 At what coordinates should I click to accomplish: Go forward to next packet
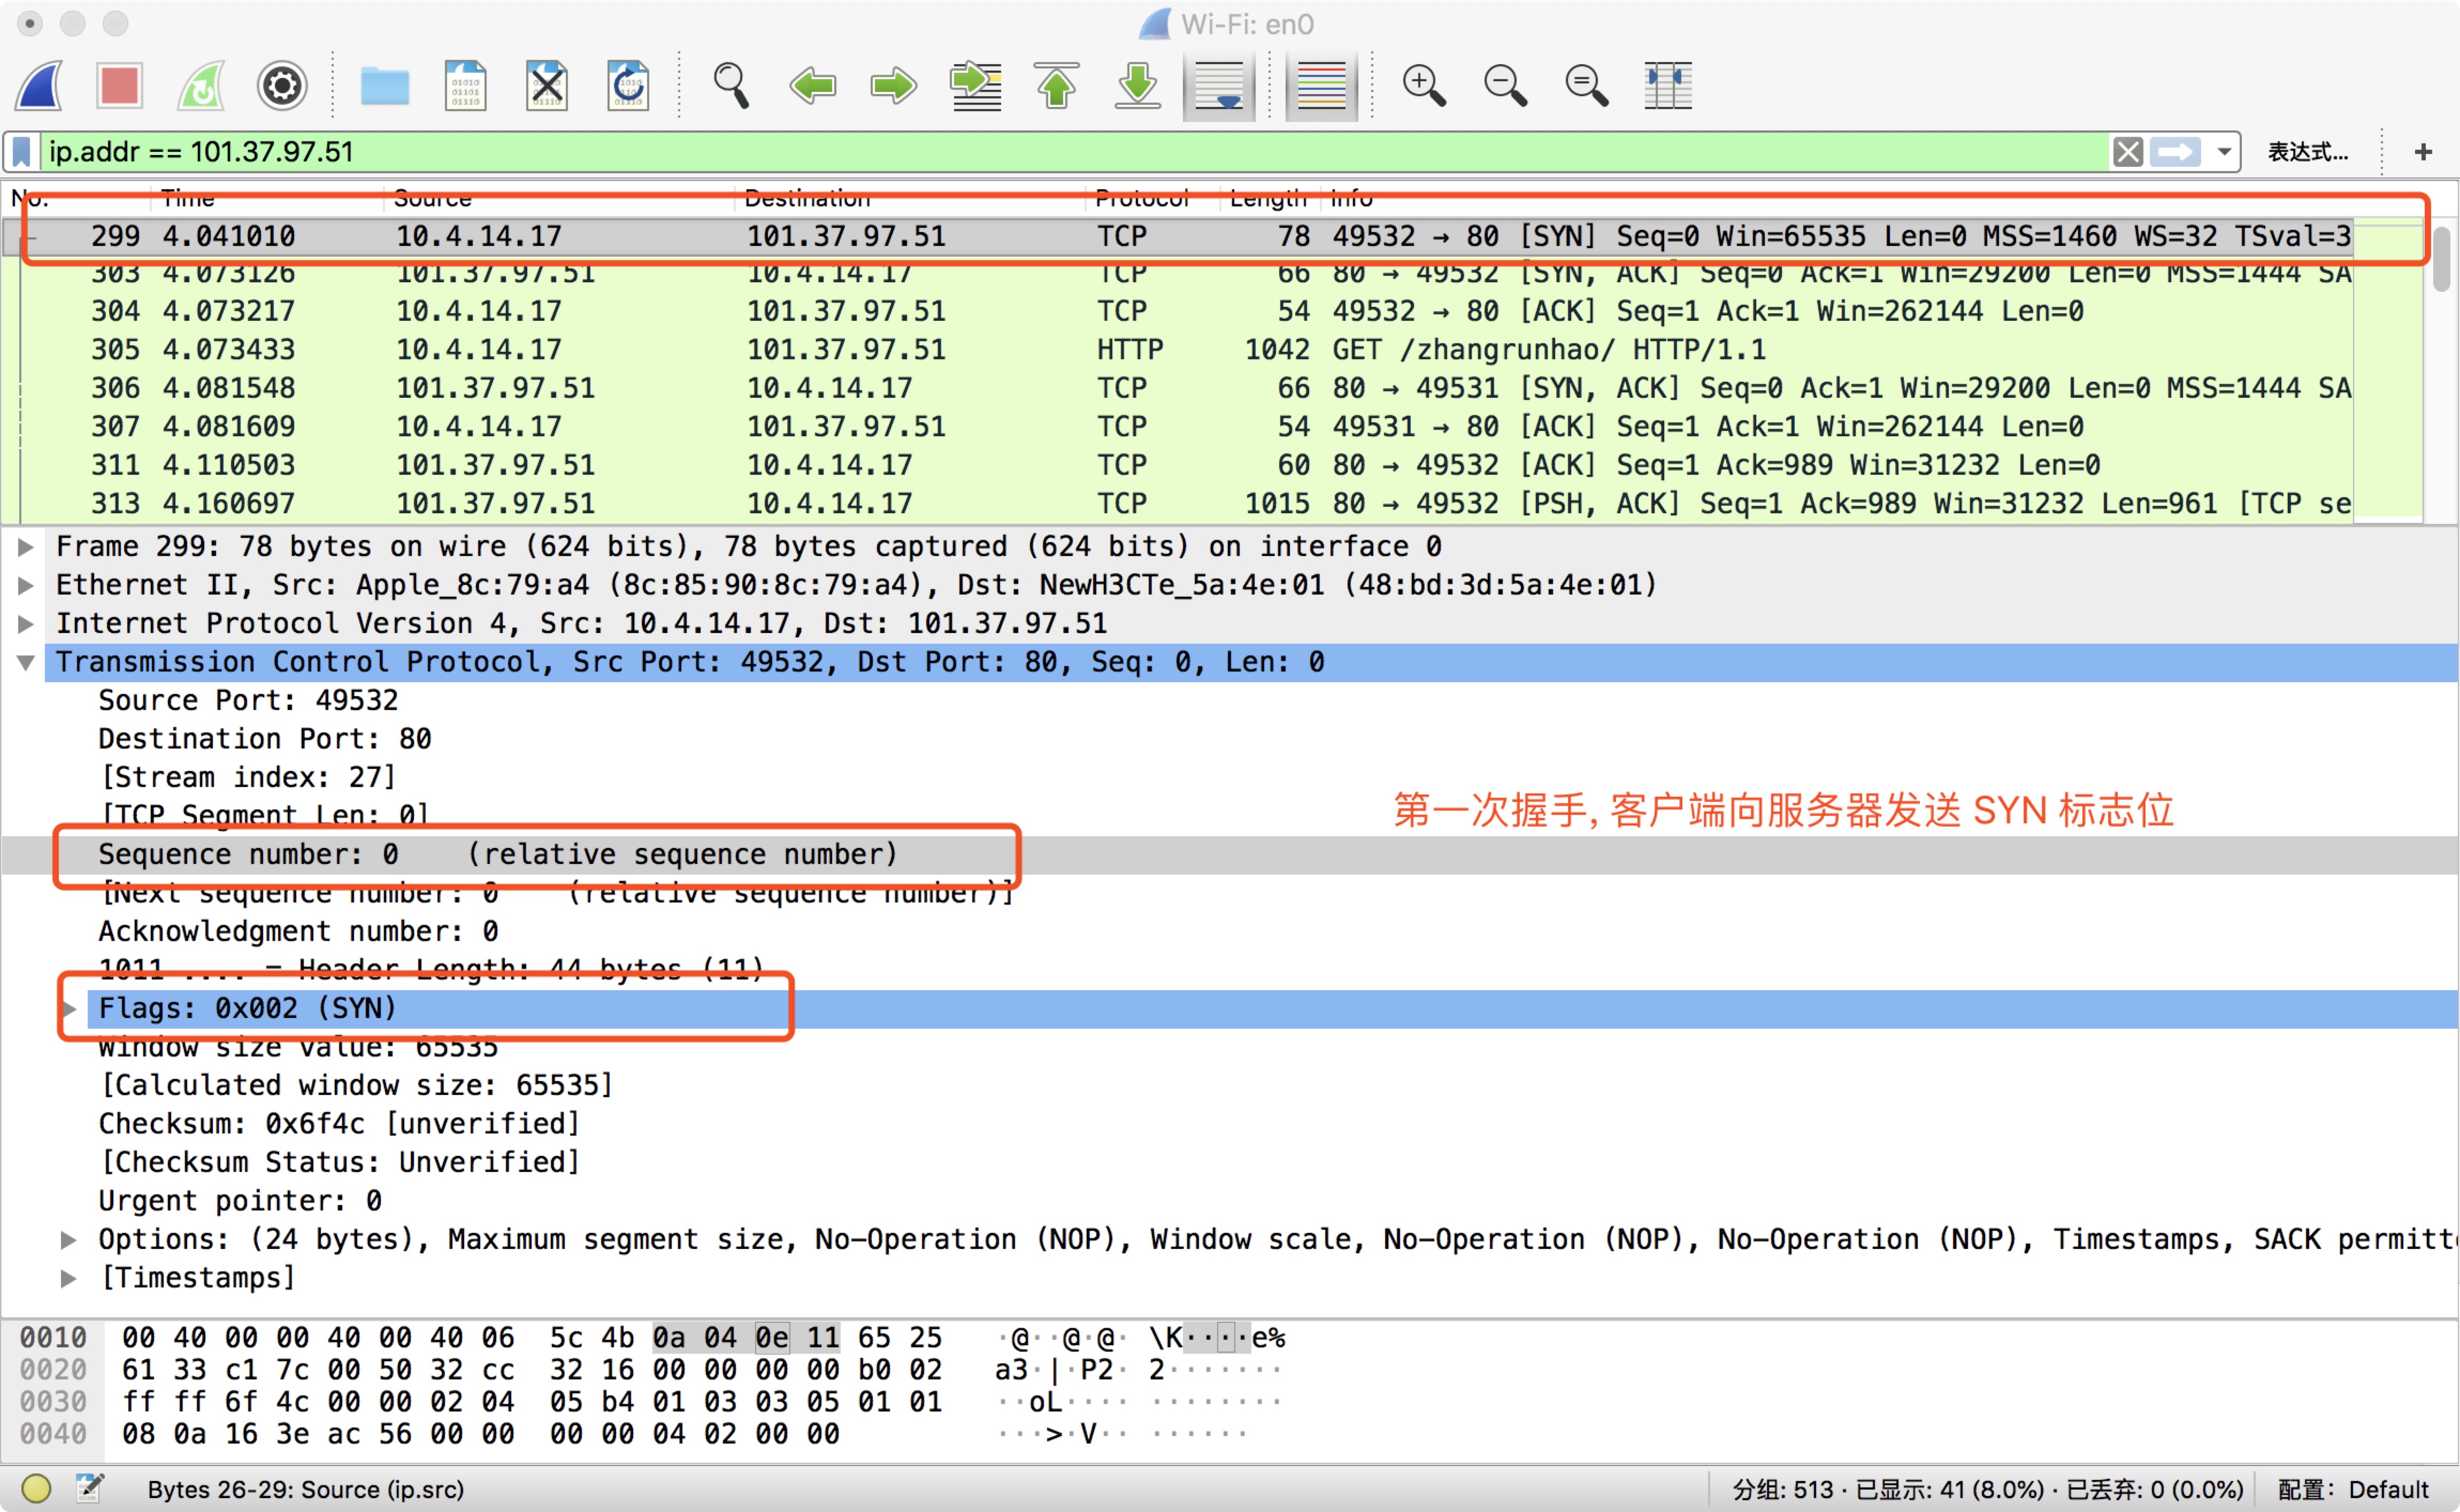[x=893, y=86]
